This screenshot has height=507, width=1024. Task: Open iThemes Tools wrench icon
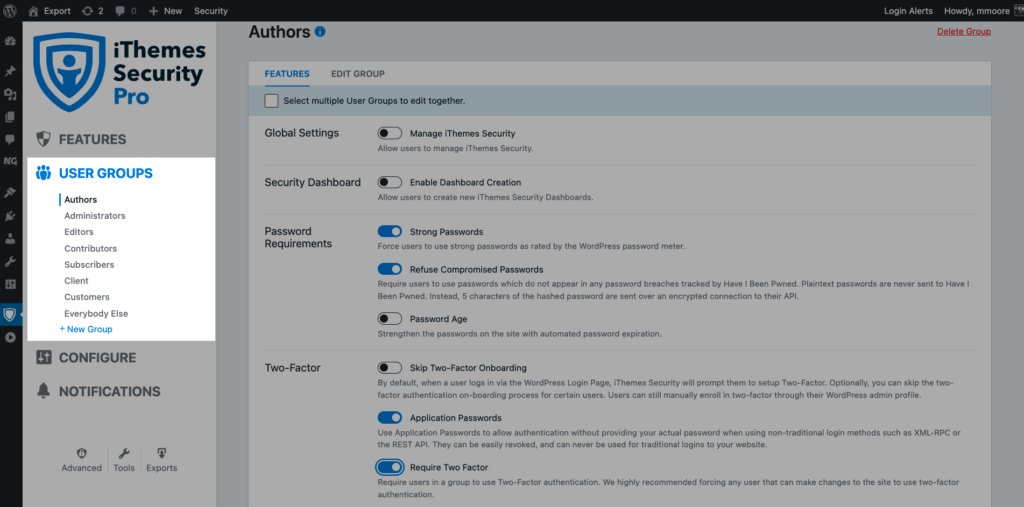pos(123,453)
